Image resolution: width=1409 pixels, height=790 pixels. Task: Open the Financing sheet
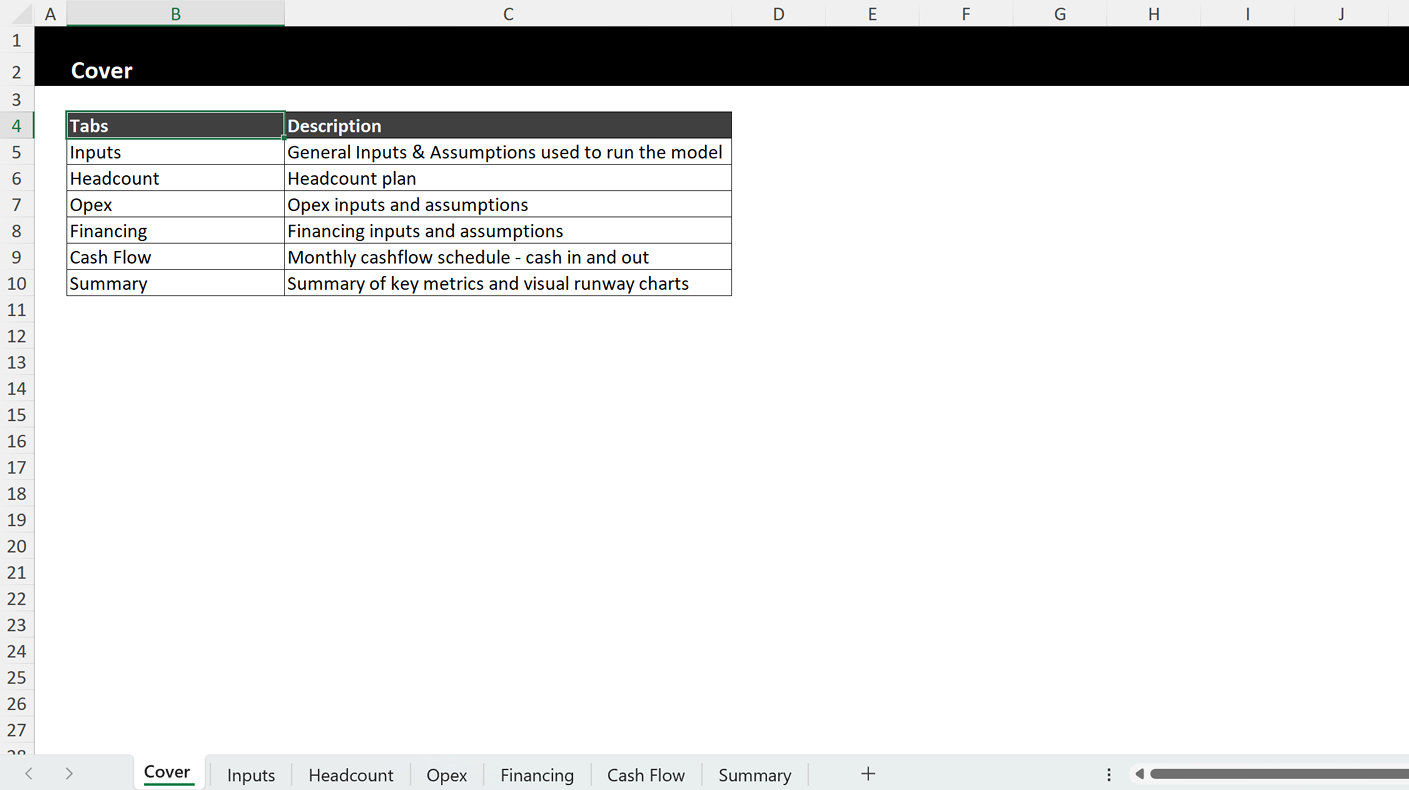click(x=536, y=774)
